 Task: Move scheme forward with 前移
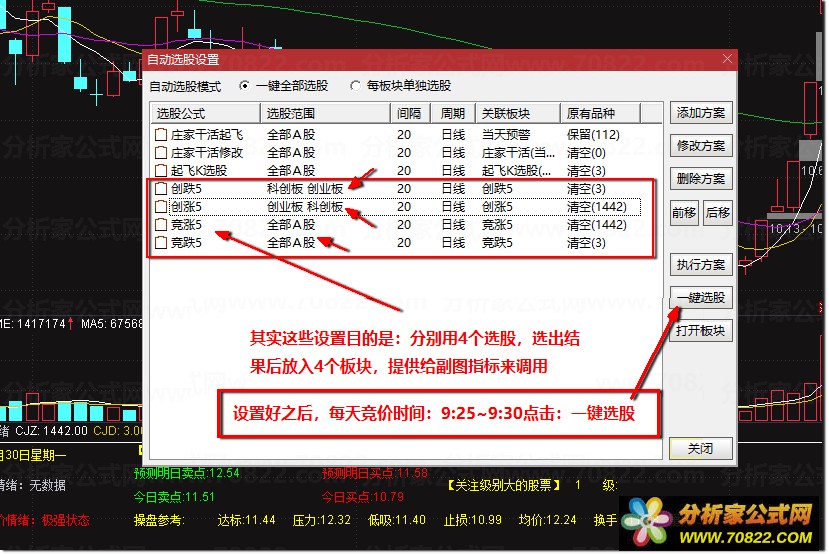coord(684,213)
